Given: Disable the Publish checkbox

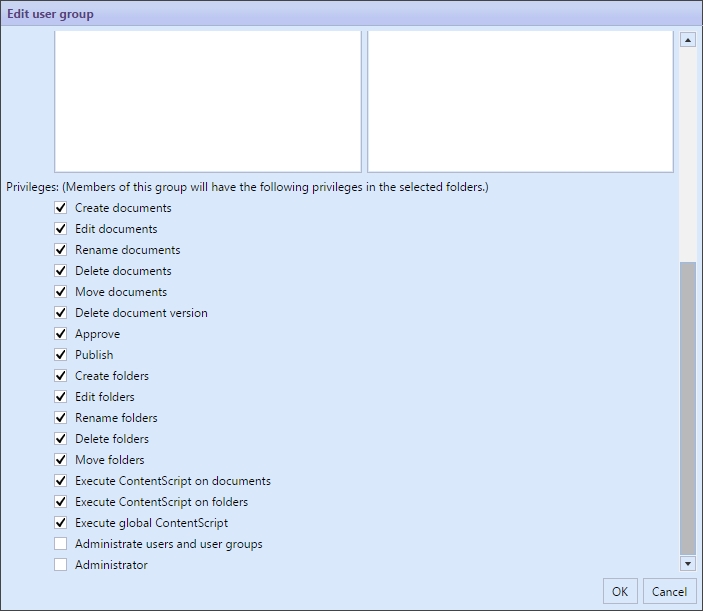Looking at the screenshot, I should point(61,355).
